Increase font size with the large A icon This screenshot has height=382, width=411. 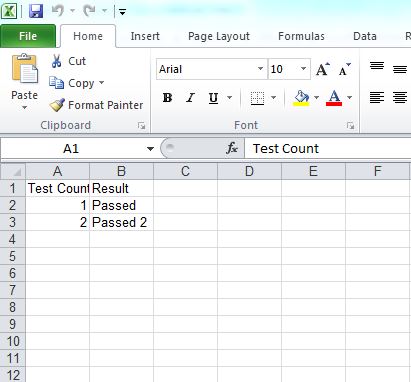tap(322, 69)
